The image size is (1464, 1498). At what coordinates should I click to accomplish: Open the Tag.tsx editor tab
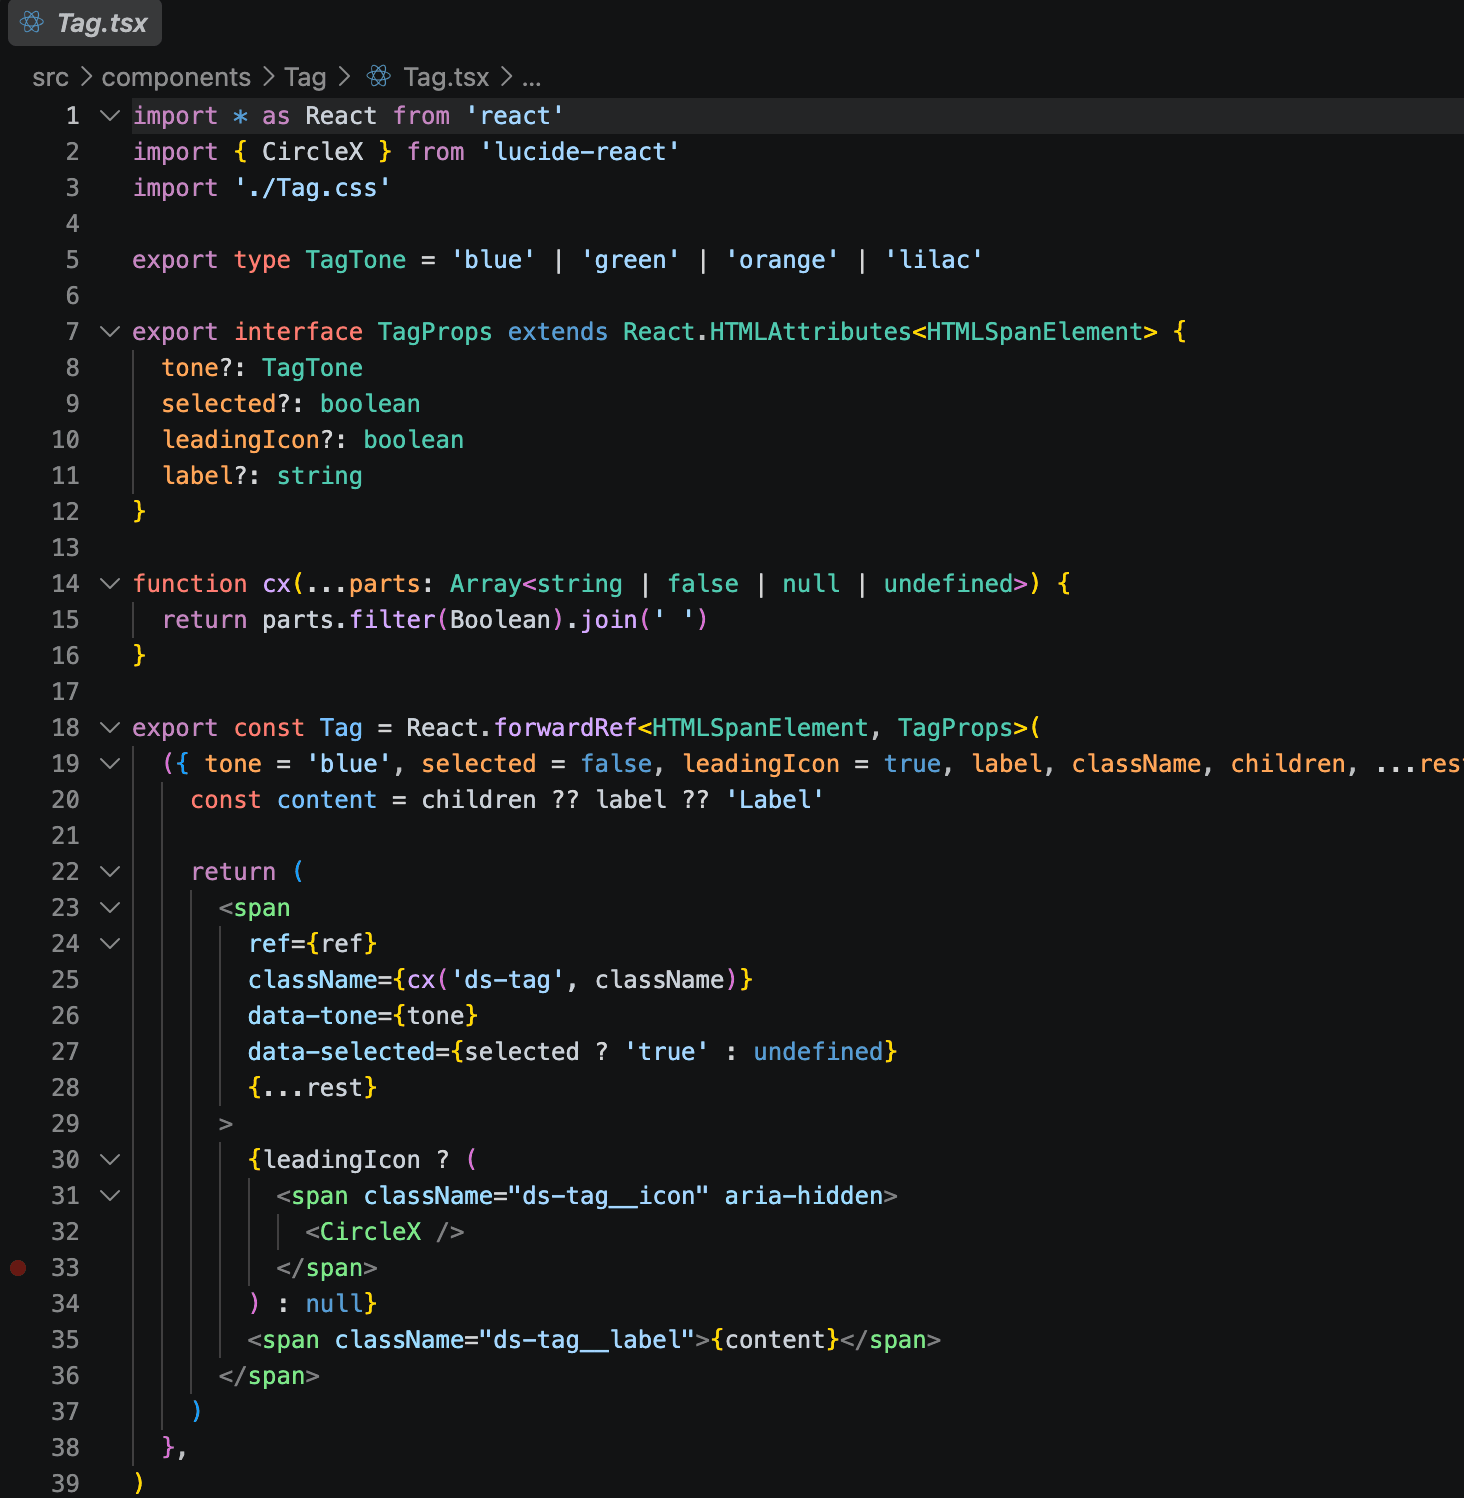[x=85, y=23]
